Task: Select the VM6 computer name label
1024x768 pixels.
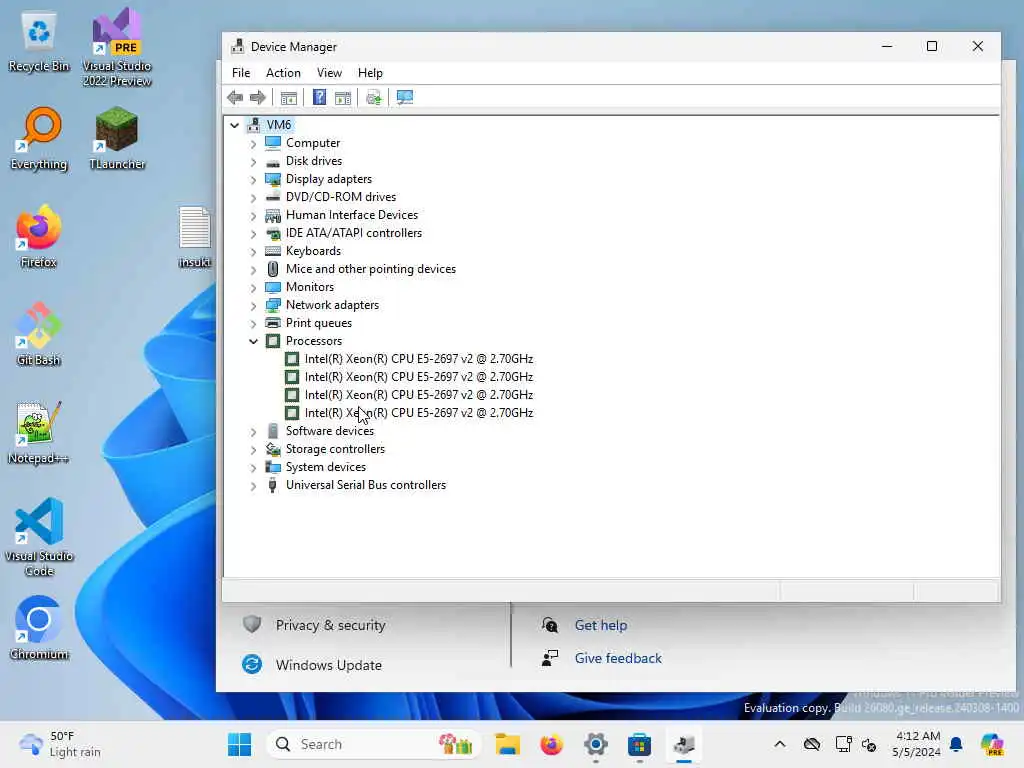Action: coord(279,125)
